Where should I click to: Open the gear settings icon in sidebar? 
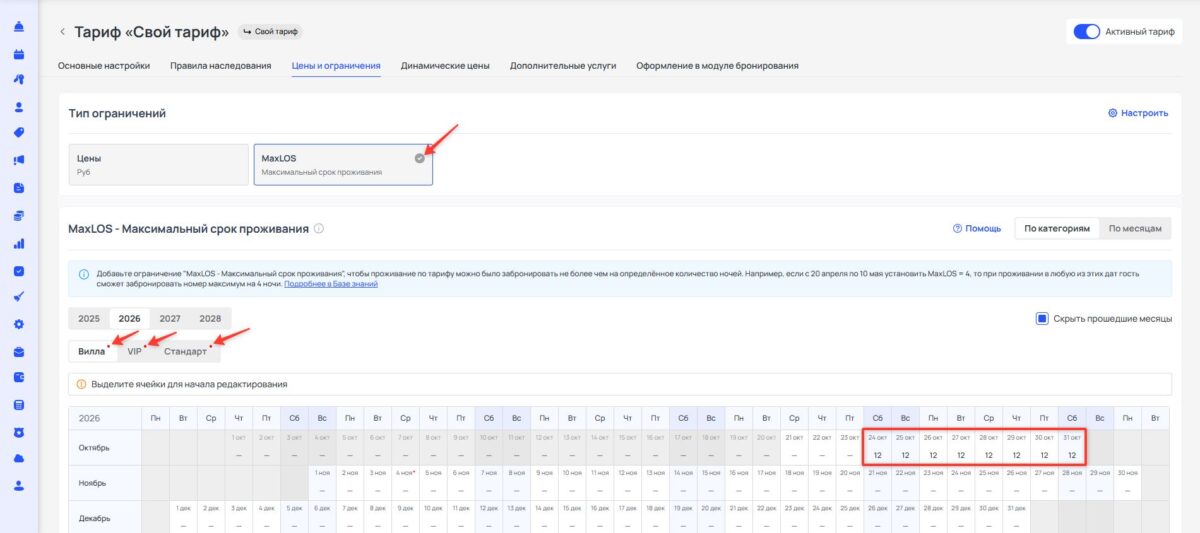19,324
